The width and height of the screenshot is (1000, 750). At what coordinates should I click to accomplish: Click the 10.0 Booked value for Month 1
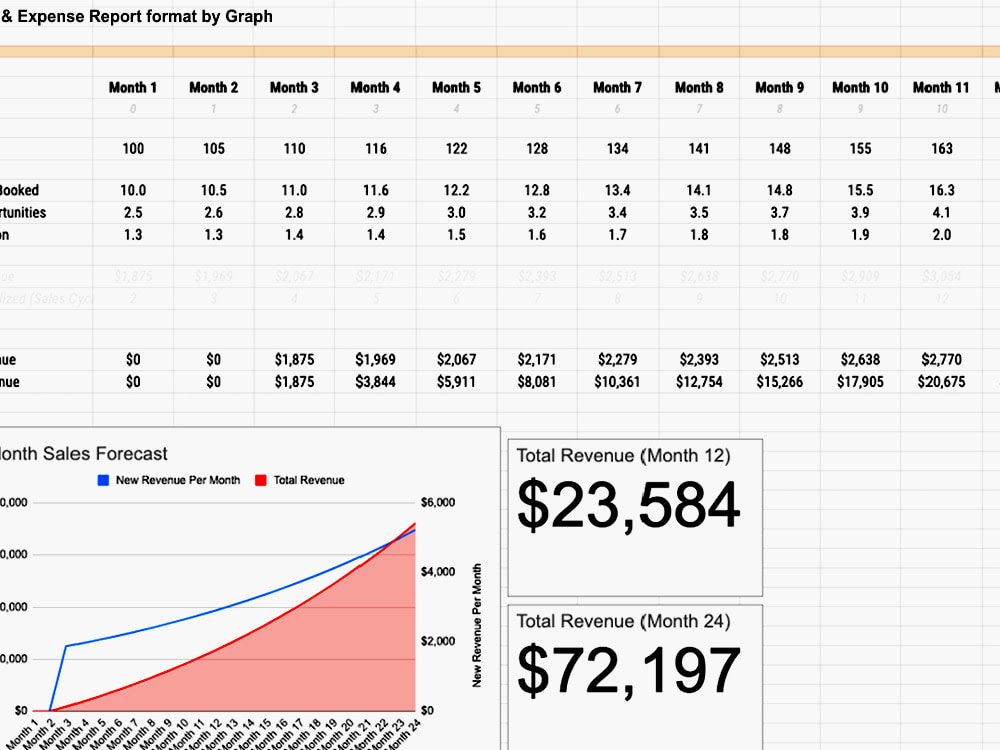tap(132, 190)
